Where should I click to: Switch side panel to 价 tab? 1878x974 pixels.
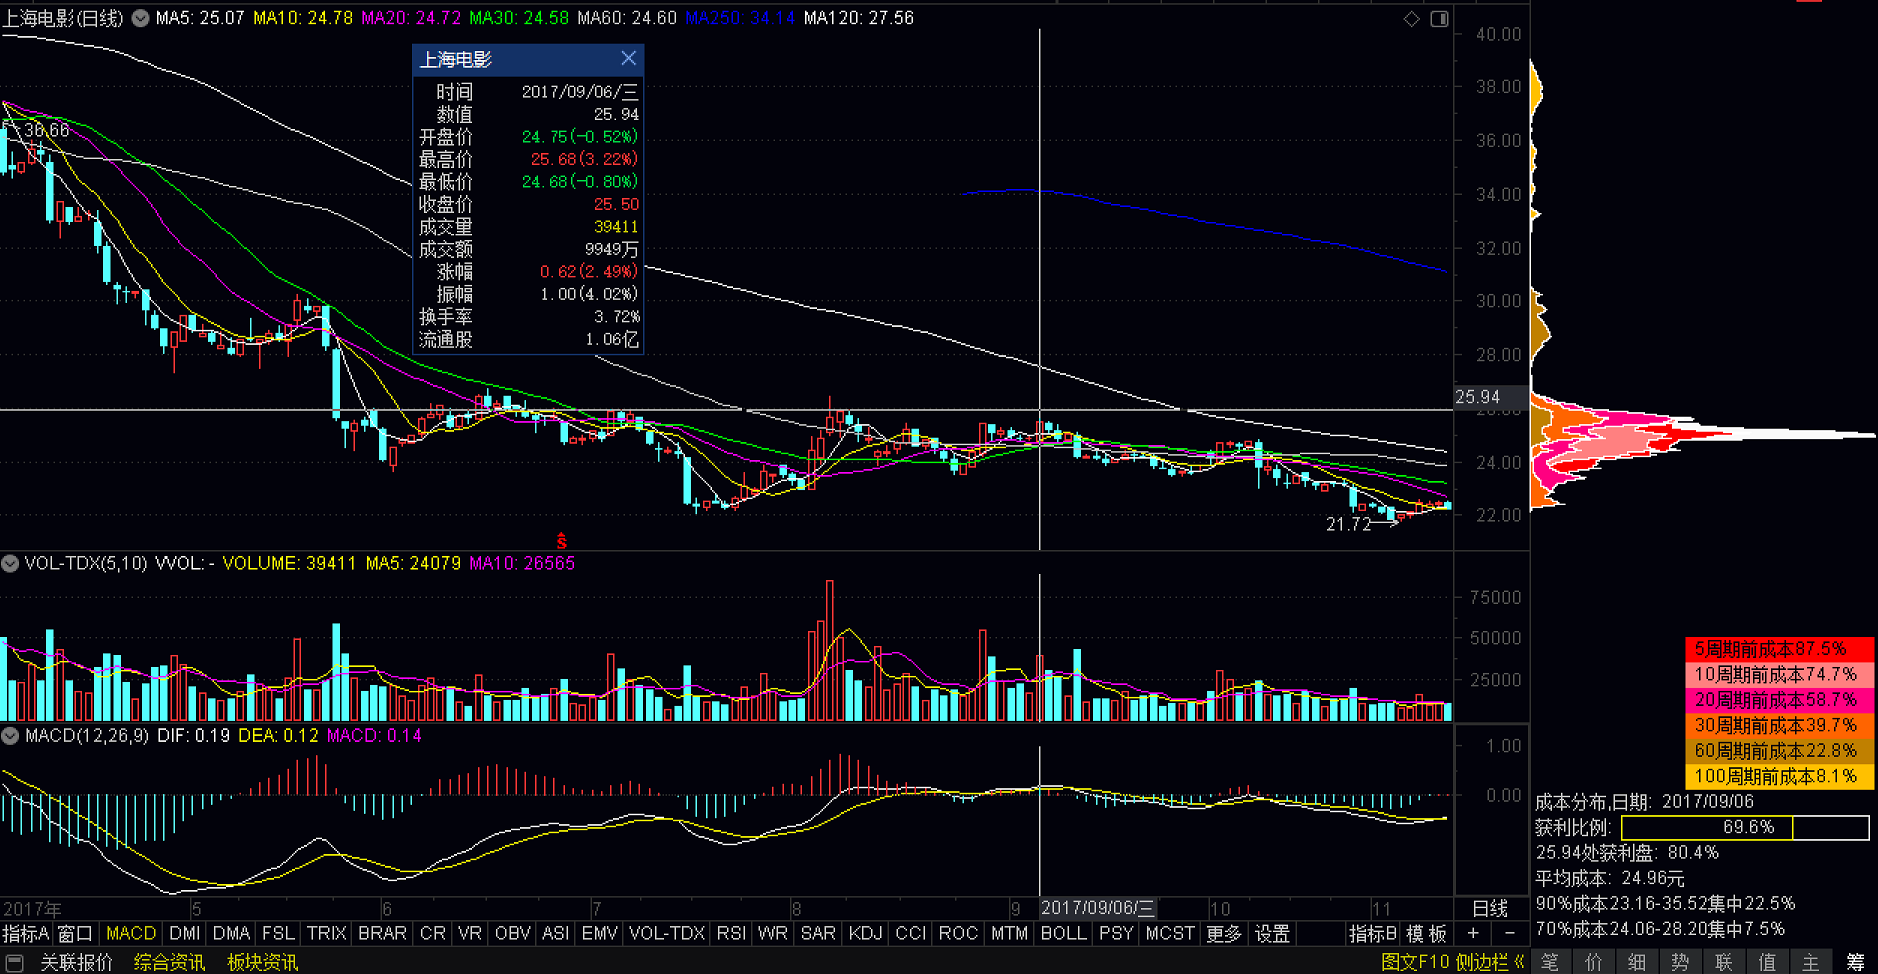click(1594, 962)
